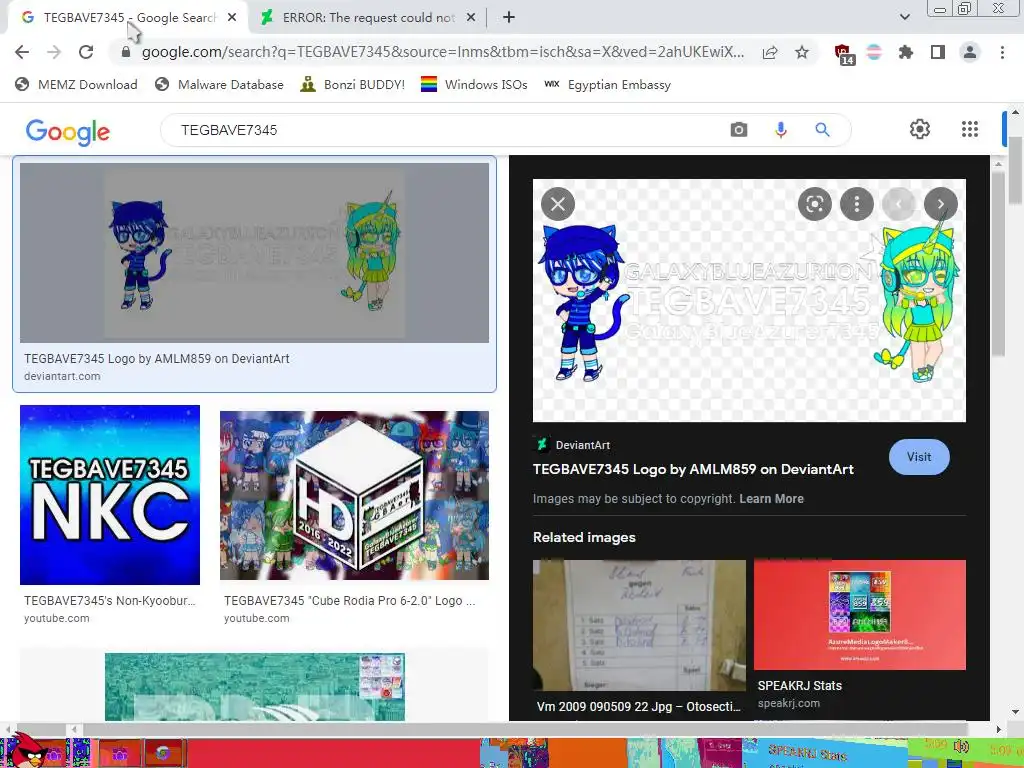Image resolution: width=1024 pixels, height=768 pixels.
Task: Toggle the browser side panel icon
Action: click(938, 52)
